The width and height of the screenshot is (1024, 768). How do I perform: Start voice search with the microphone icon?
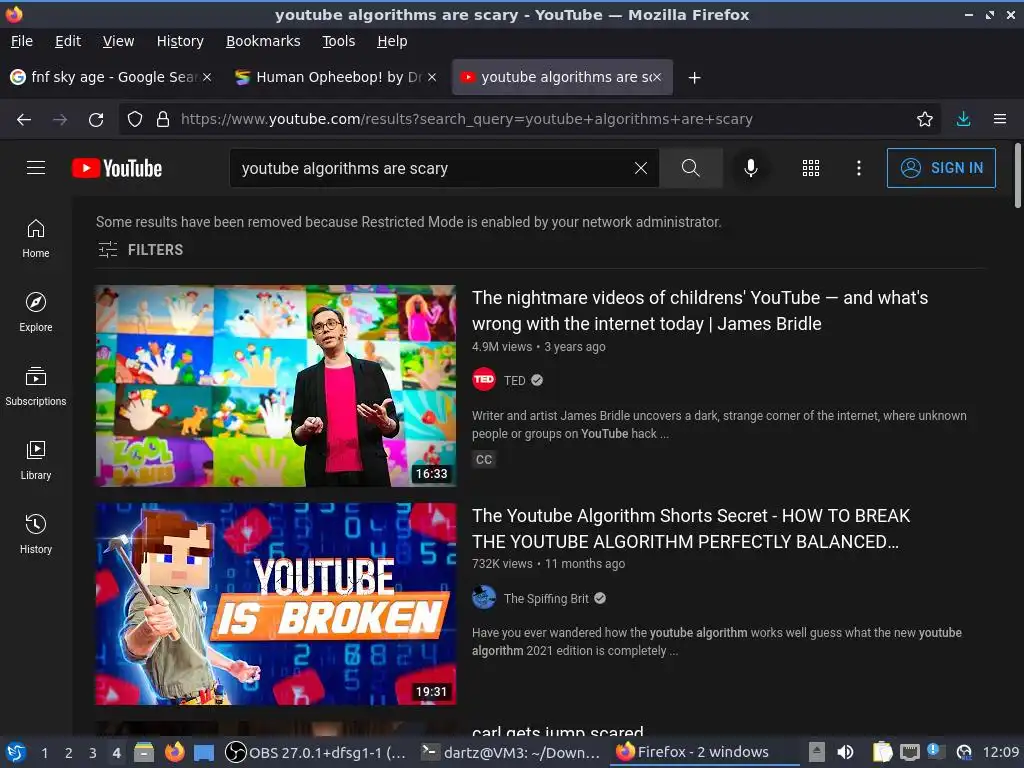[751, 168]
